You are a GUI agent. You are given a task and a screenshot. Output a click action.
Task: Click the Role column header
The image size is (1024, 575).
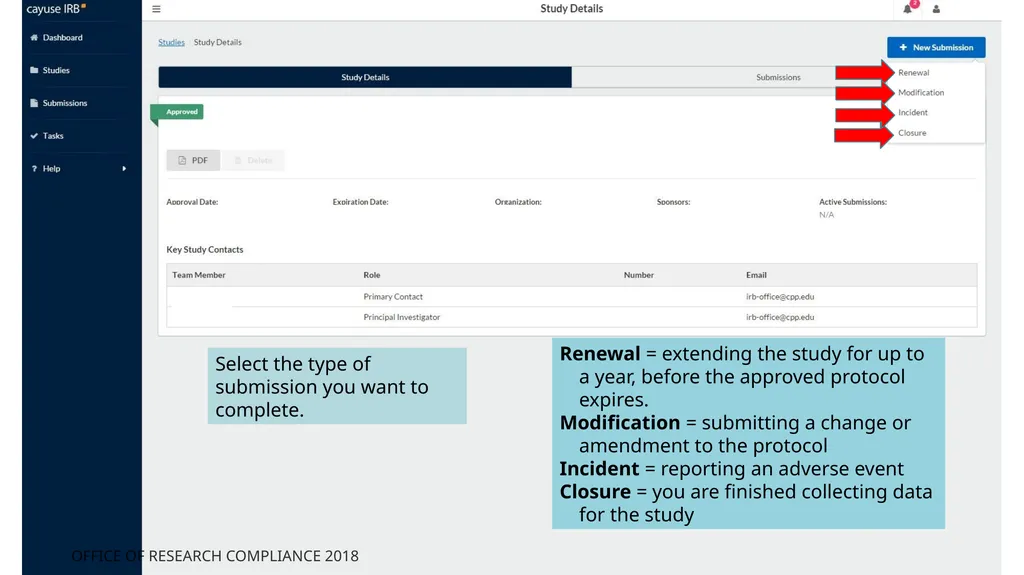[372, 275]
